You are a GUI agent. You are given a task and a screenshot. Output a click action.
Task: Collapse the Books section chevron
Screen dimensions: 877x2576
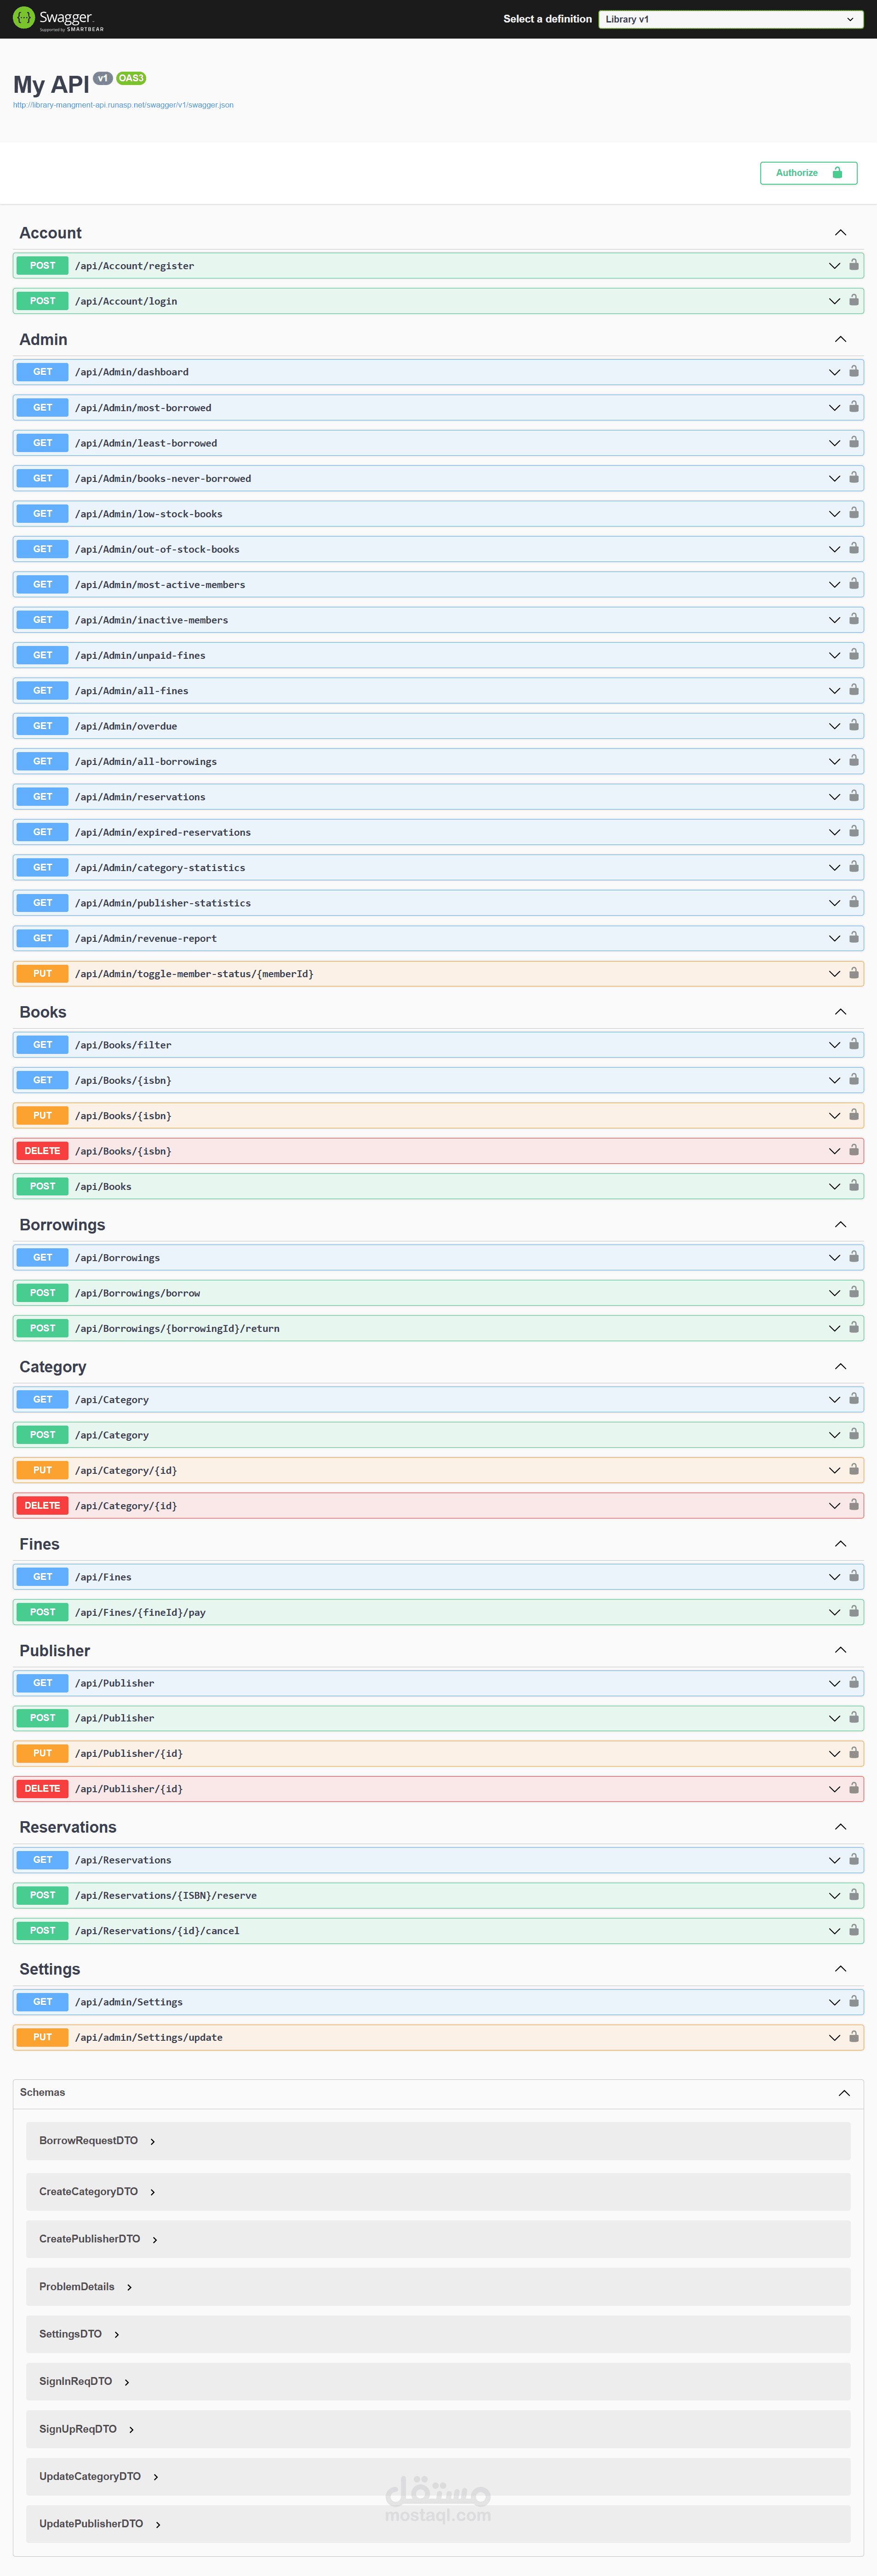[x=840, y=1012]
